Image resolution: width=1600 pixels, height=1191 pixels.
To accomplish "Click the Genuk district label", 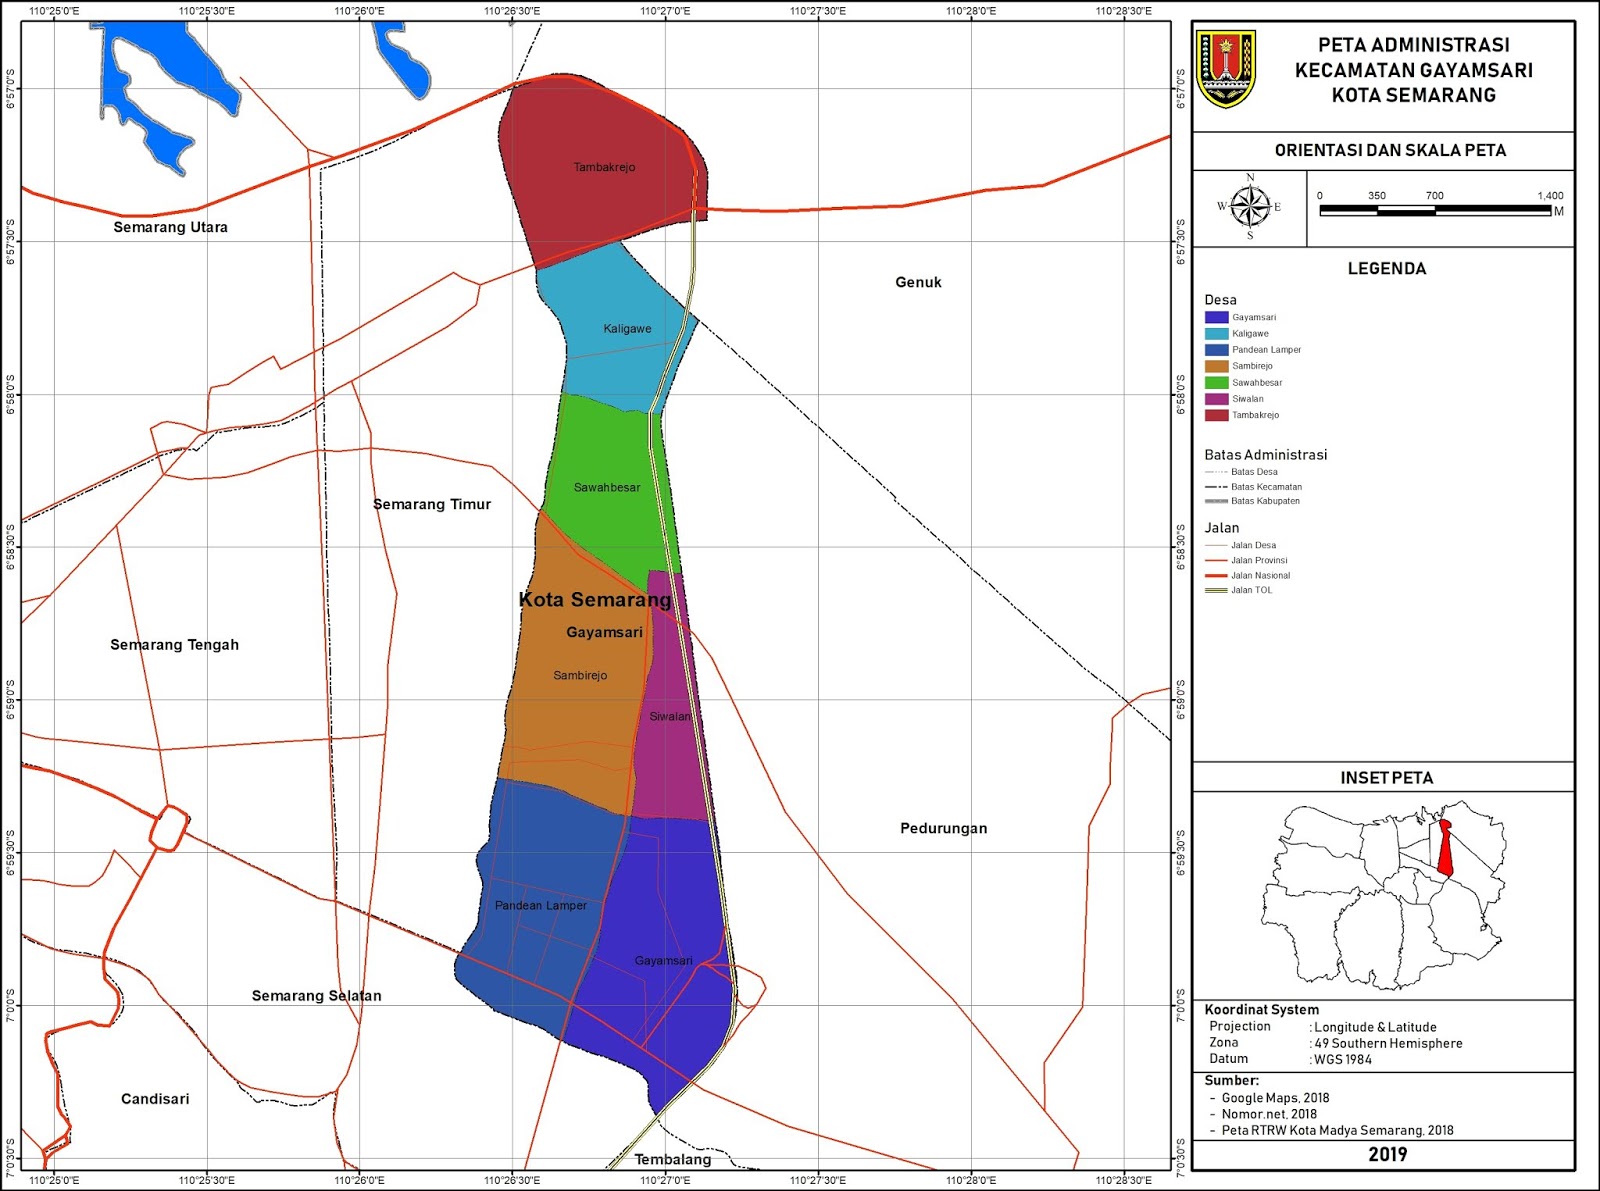I will click(x=918, y=282).
